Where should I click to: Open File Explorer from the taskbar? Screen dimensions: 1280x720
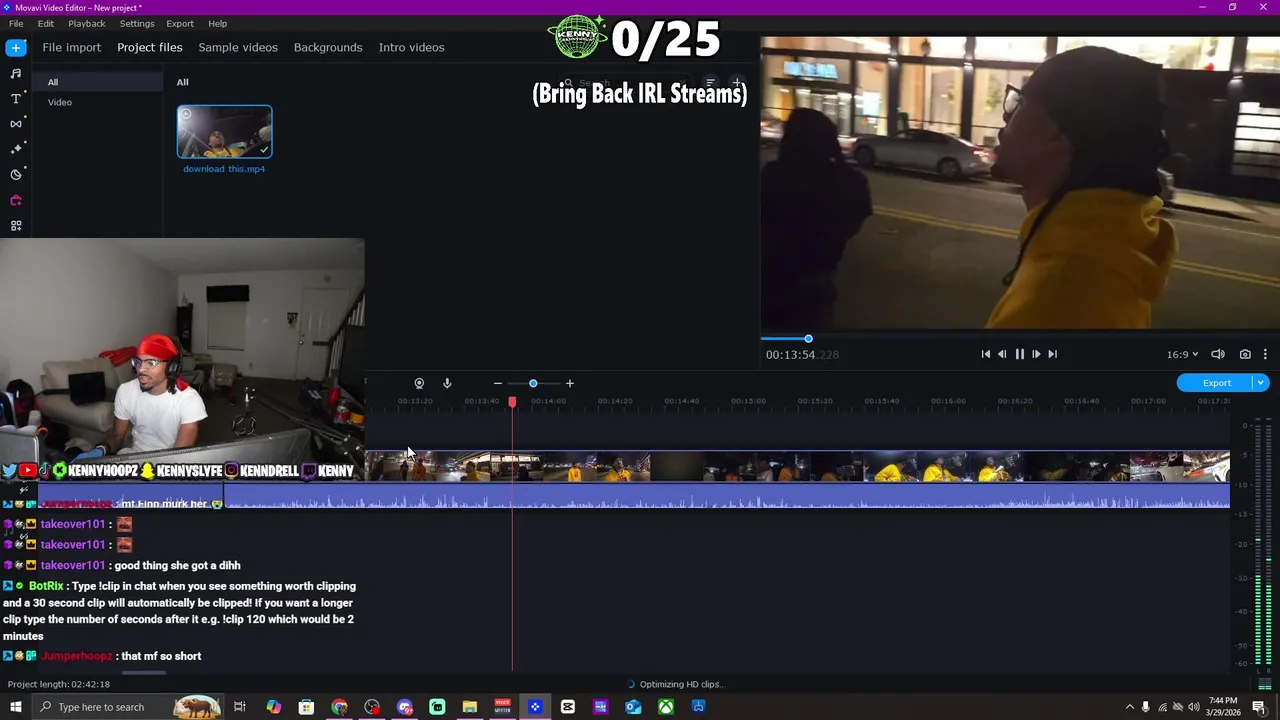tap(470, 707)
